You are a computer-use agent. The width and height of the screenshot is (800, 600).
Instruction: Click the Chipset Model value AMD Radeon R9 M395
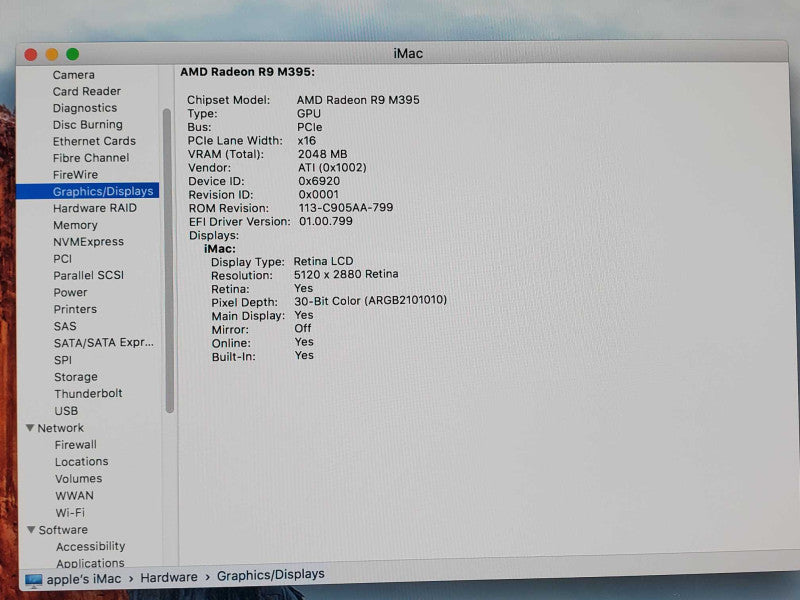[358, 100]
